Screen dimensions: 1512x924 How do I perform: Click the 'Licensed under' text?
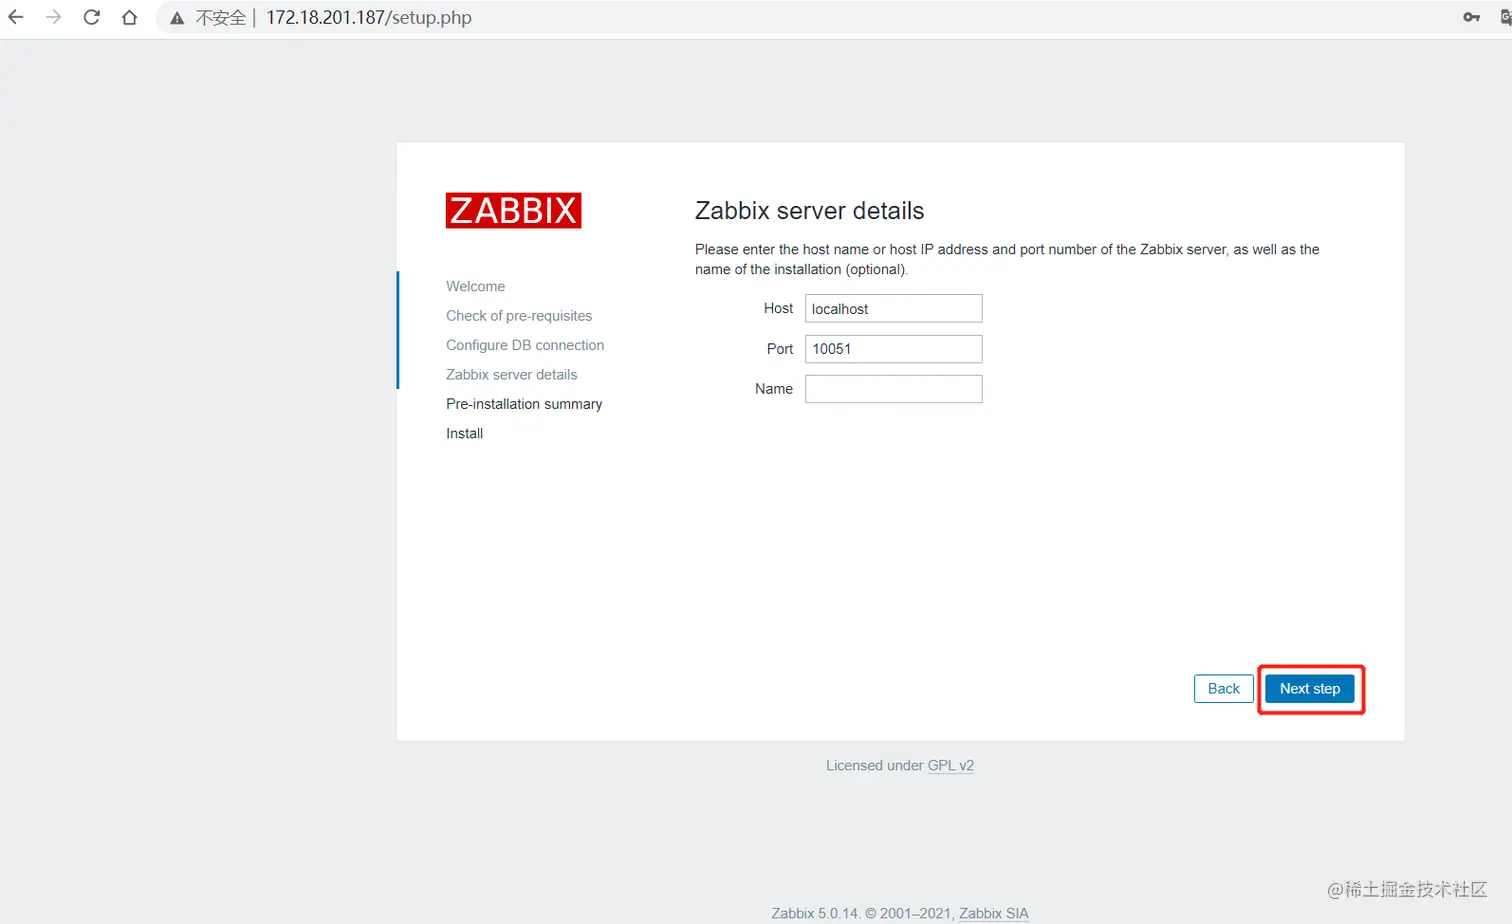pyautogui.click(x=875, y=765)
